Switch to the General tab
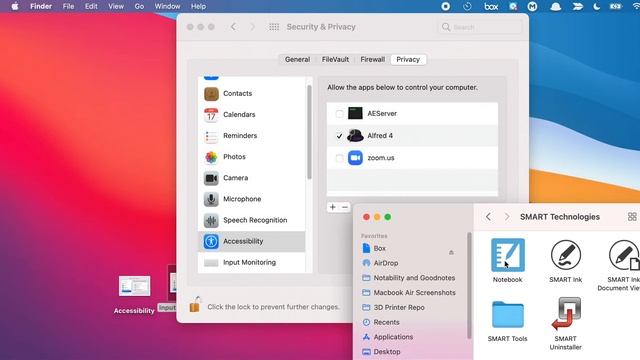 coord(298,60)
